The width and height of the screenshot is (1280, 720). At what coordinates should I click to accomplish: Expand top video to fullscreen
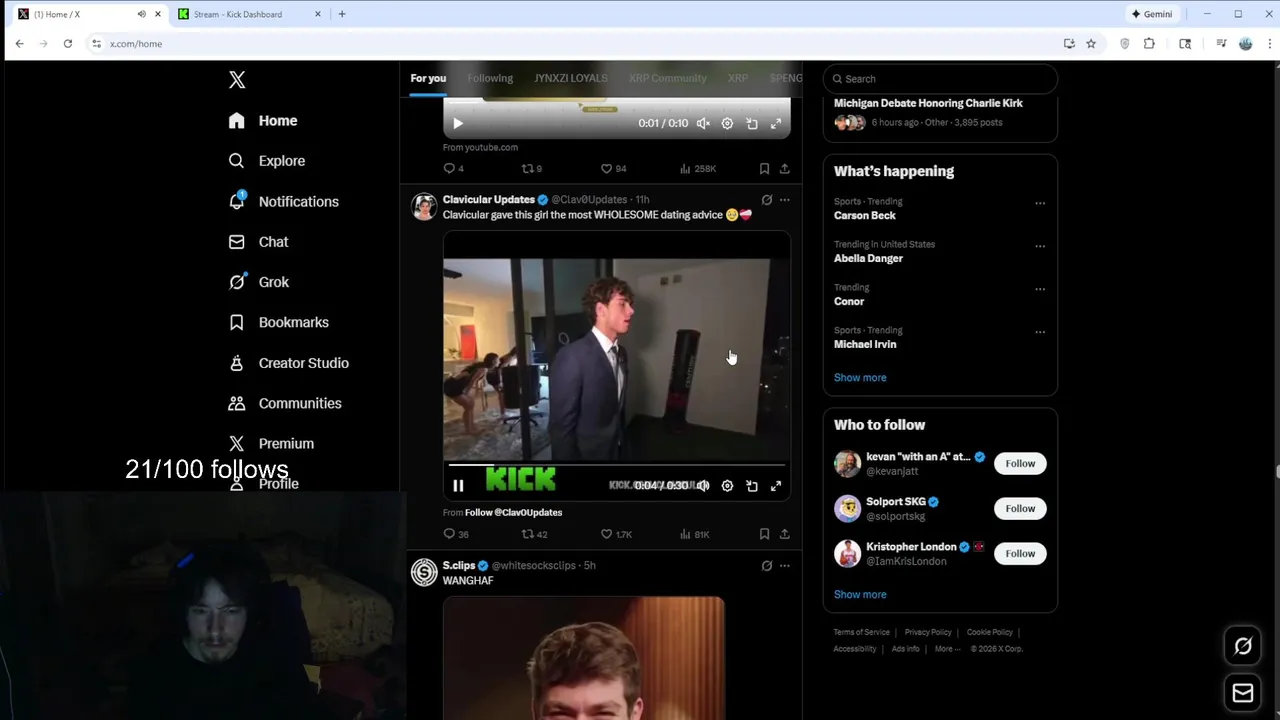776,123
